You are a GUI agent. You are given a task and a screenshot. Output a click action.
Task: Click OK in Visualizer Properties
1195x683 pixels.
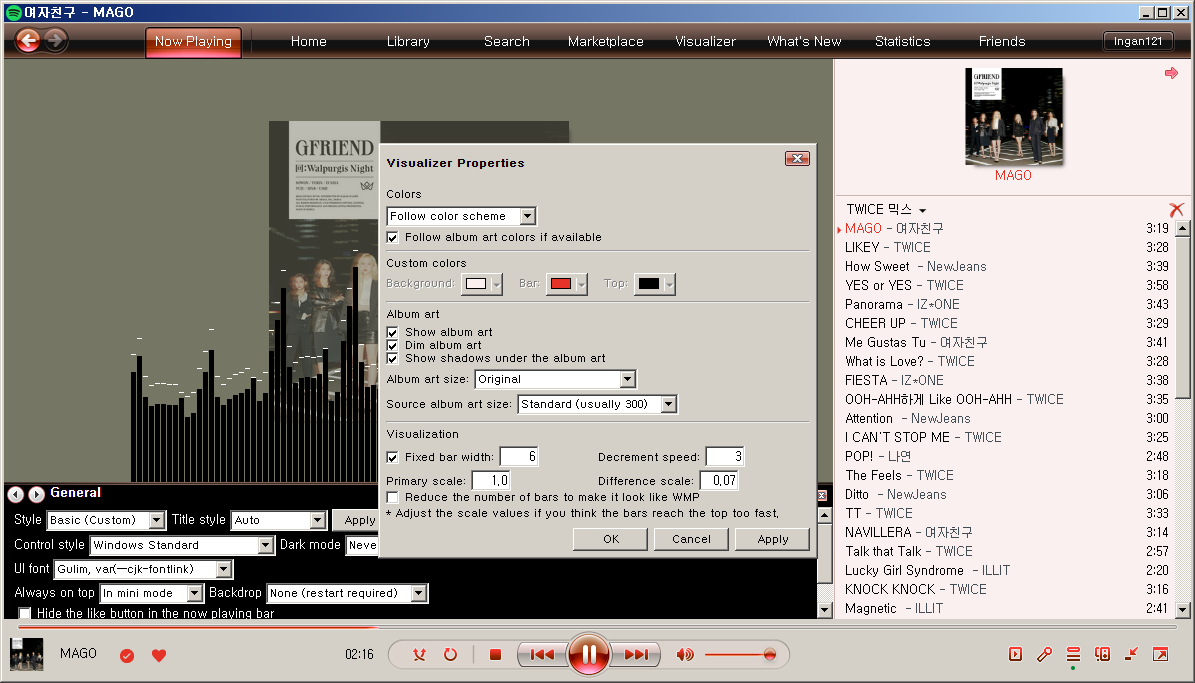pyautogui.click(x=610, y=539)
